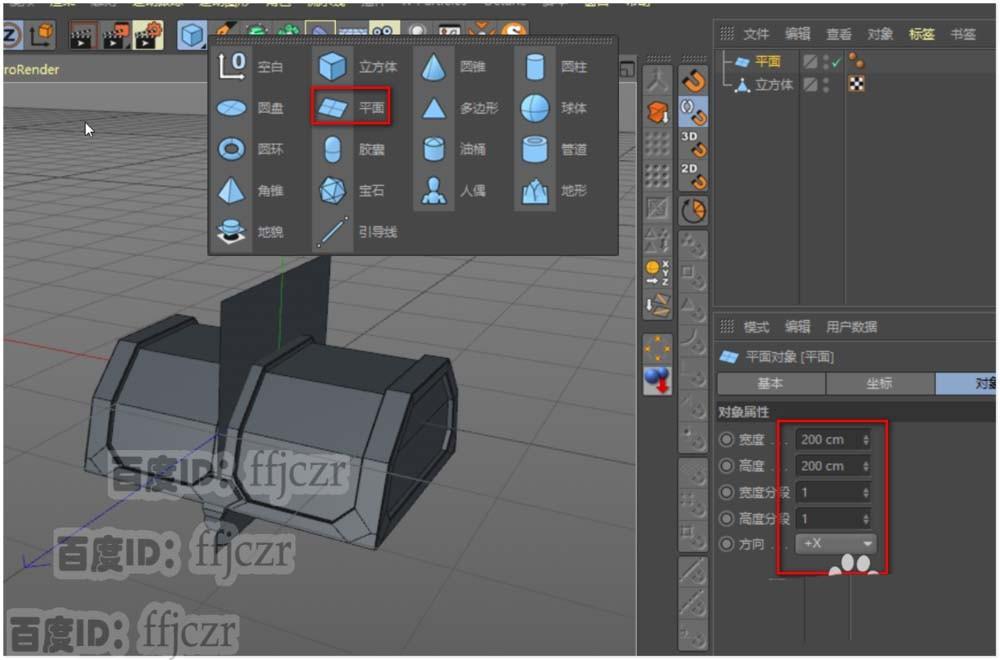Increase 宽度分段 with its up stepper arrow
The image size is (1000, 660).
click(x=867, y=488)
